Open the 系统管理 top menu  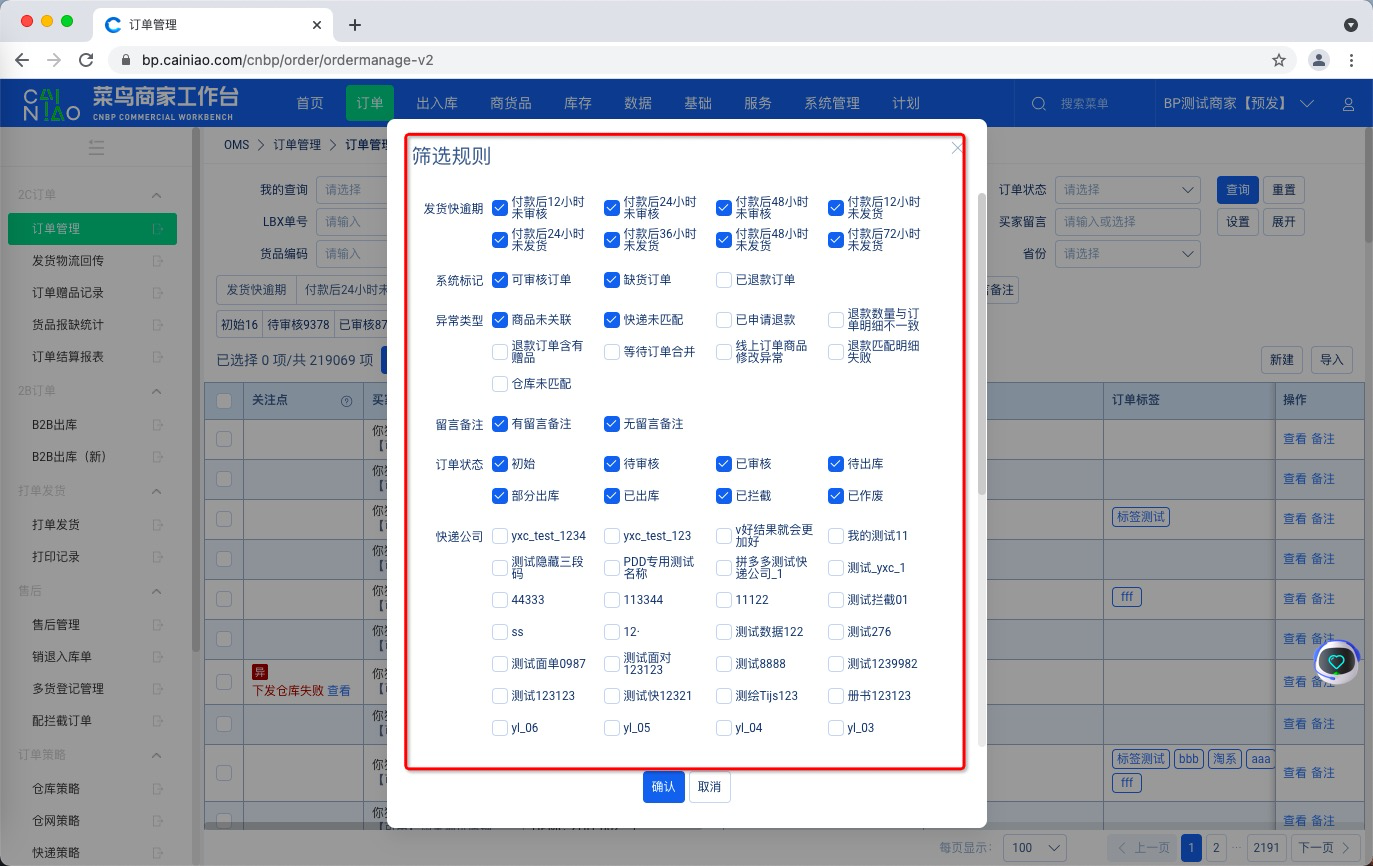pyautogui.click(x=832, y=103)
